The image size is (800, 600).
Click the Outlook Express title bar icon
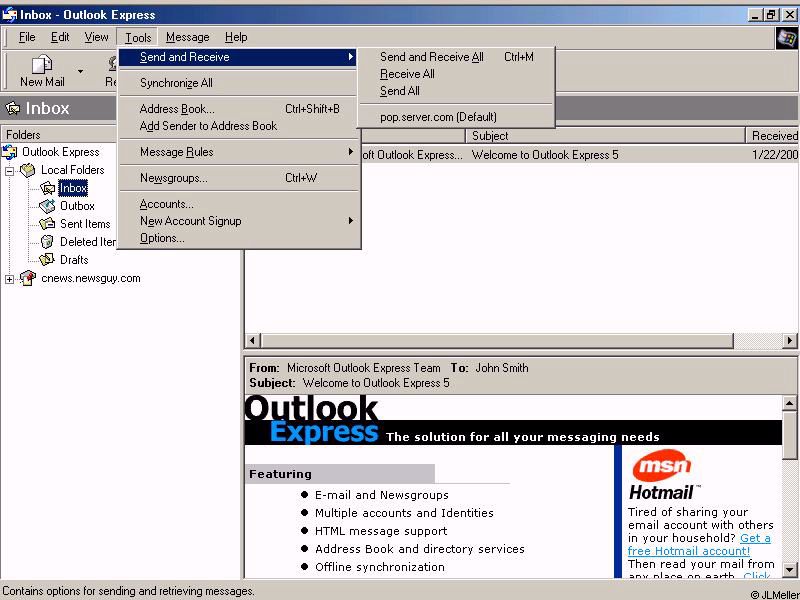point(9,15)
